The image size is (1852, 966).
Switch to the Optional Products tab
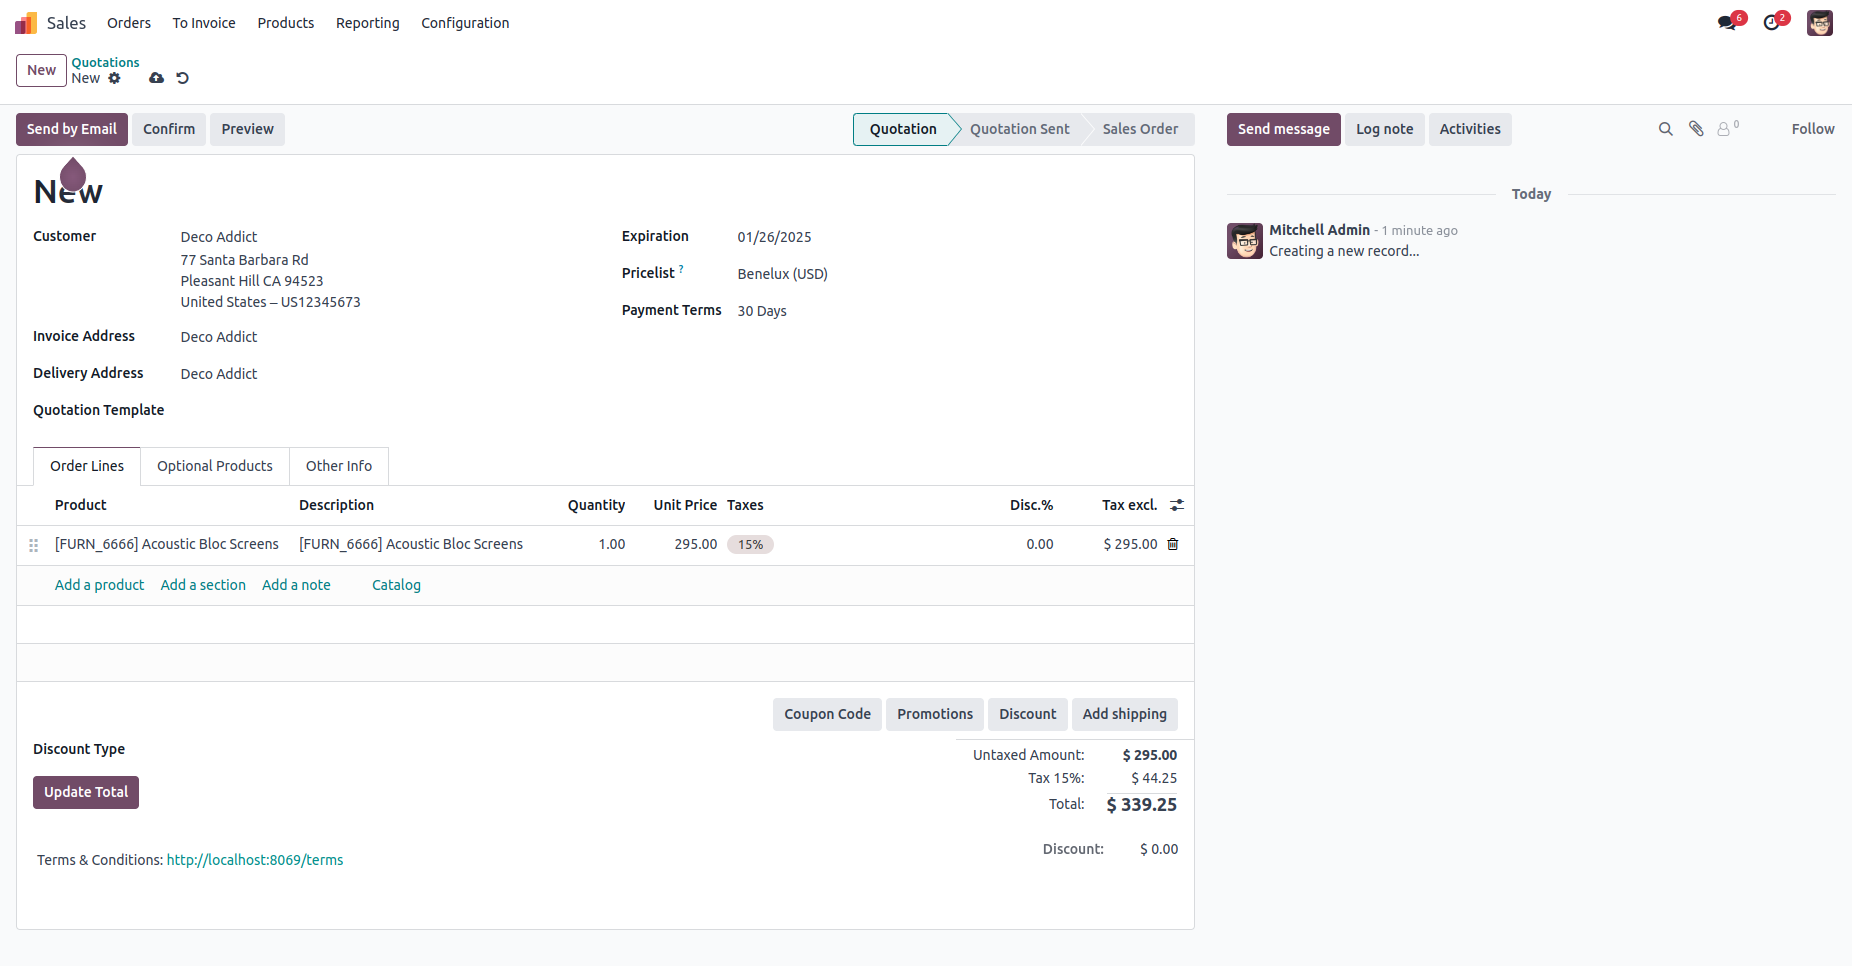tap(215, 466)
